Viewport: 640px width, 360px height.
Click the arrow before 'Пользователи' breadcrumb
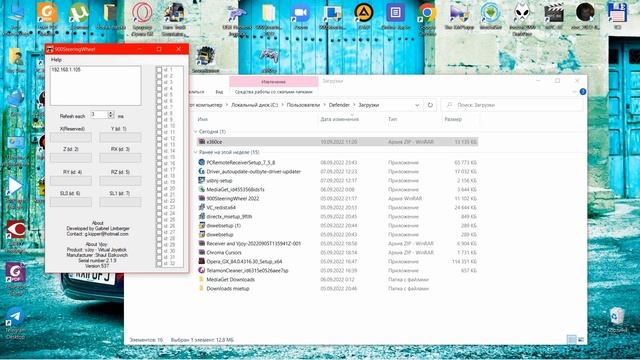point(282,105)
